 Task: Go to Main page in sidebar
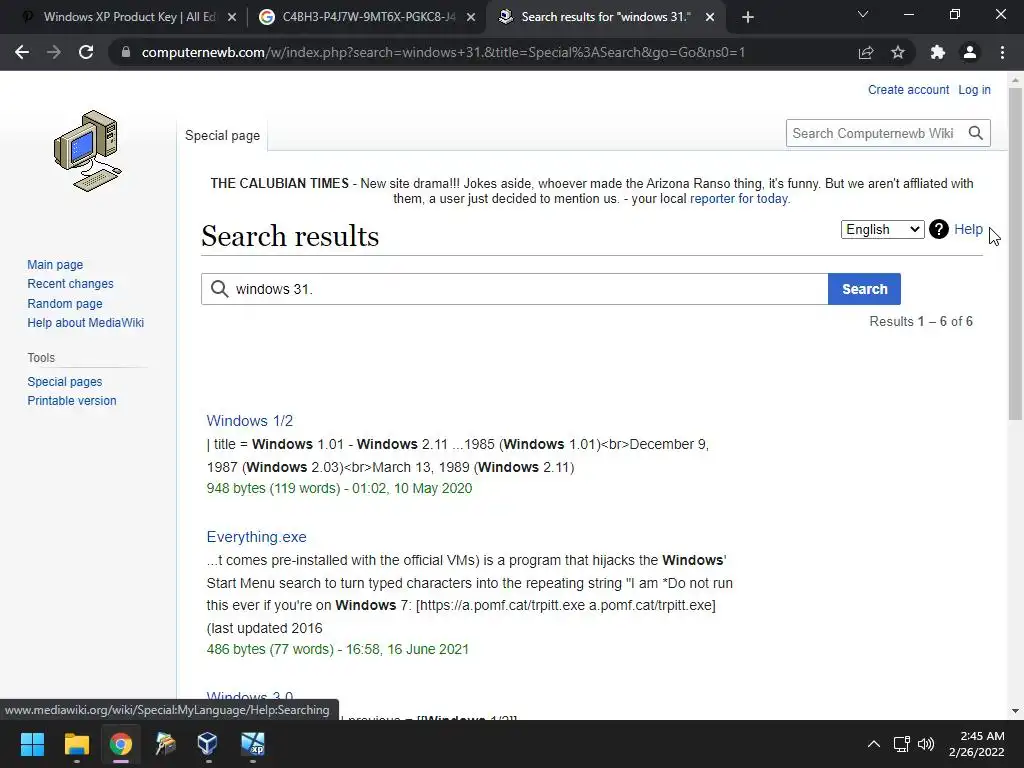click(x=55, y=264)
